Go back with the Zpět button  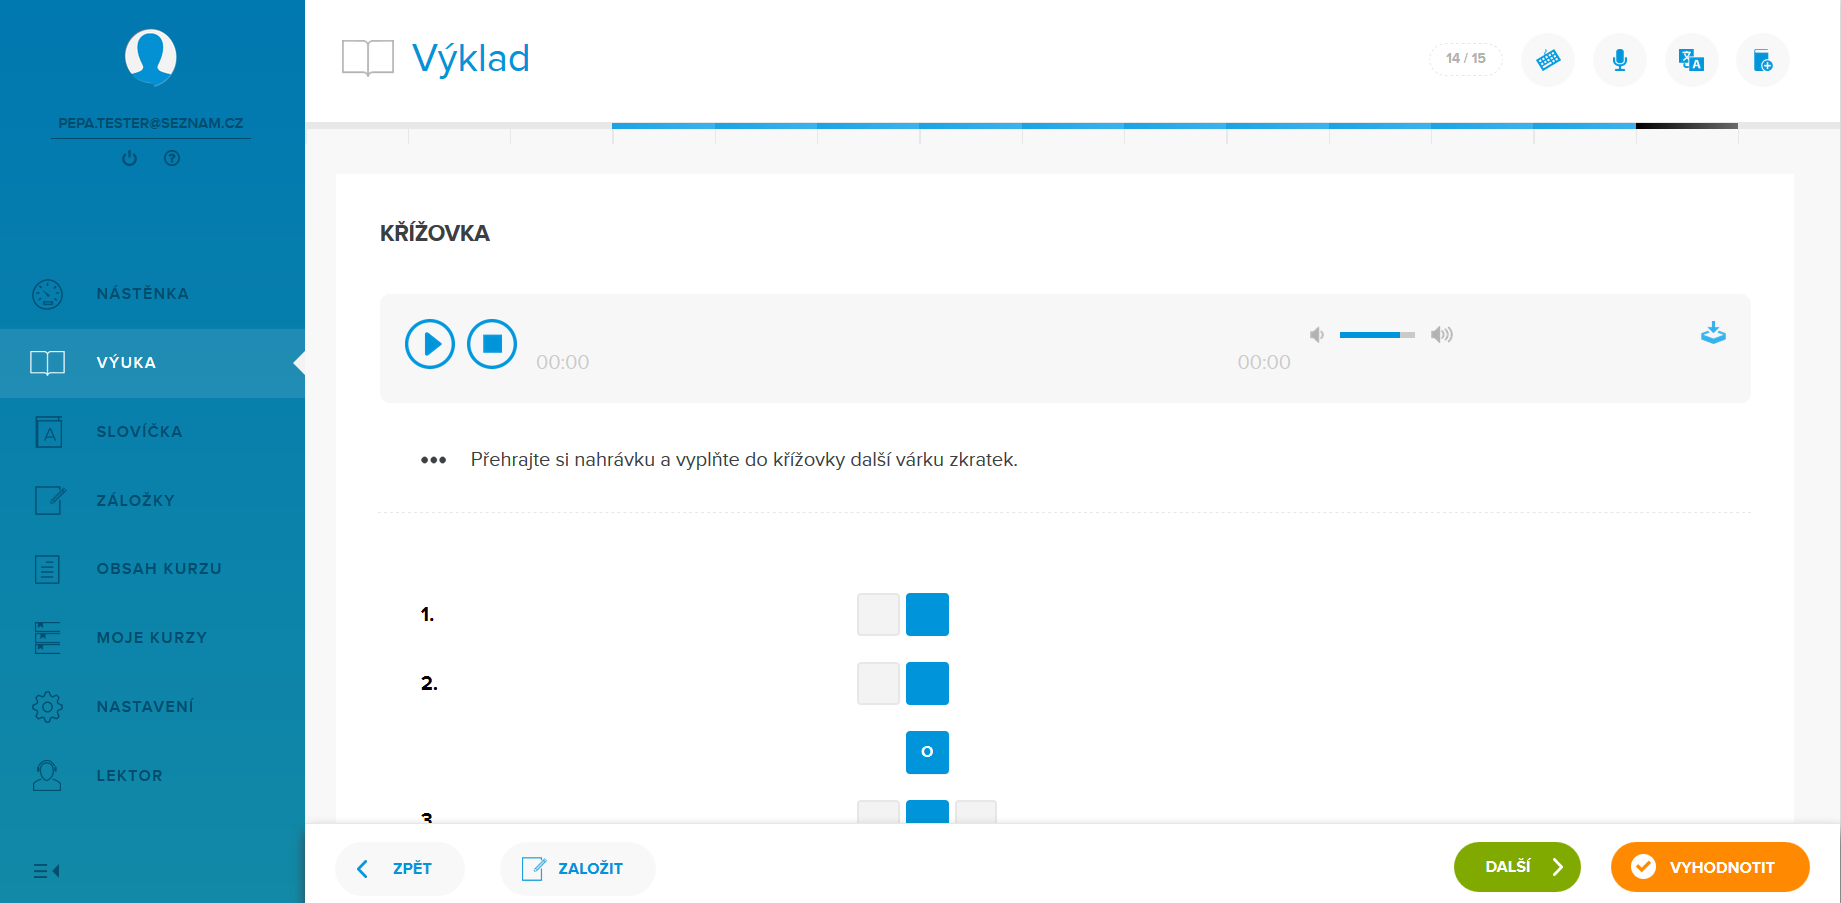point(400,868)
